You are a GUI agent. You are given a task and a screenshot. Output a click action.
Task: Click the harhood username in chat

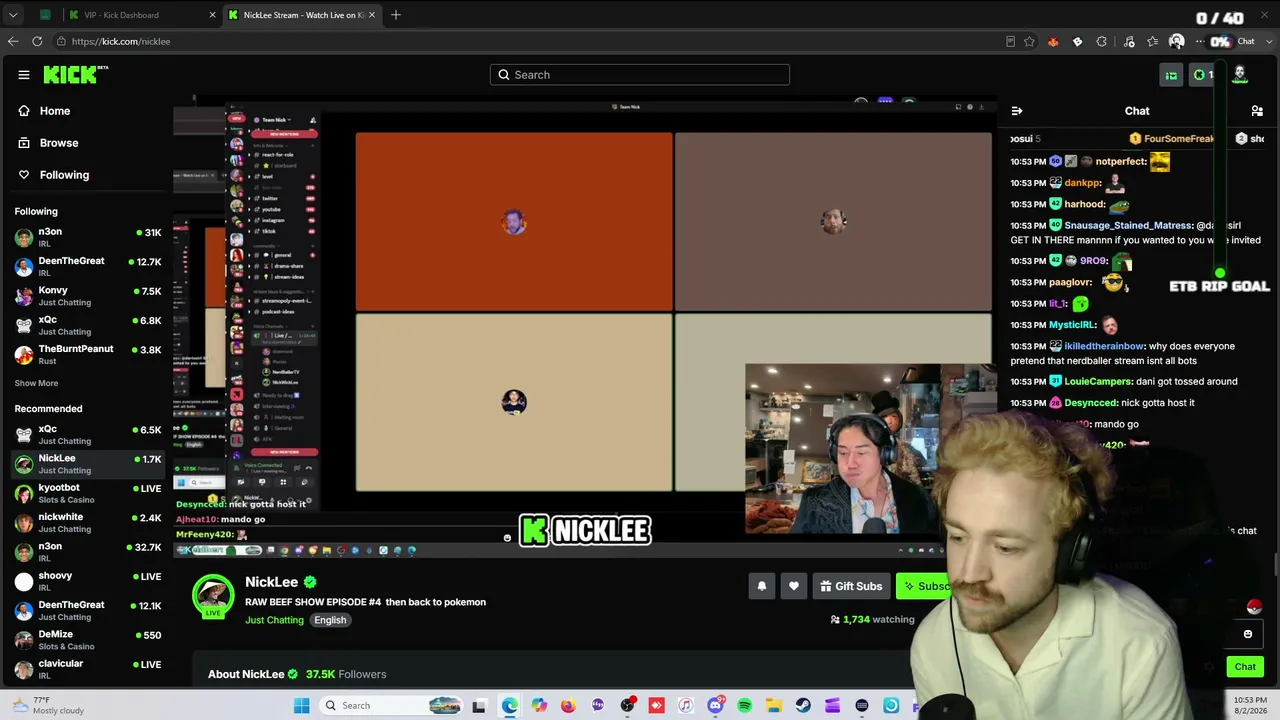1085,204
